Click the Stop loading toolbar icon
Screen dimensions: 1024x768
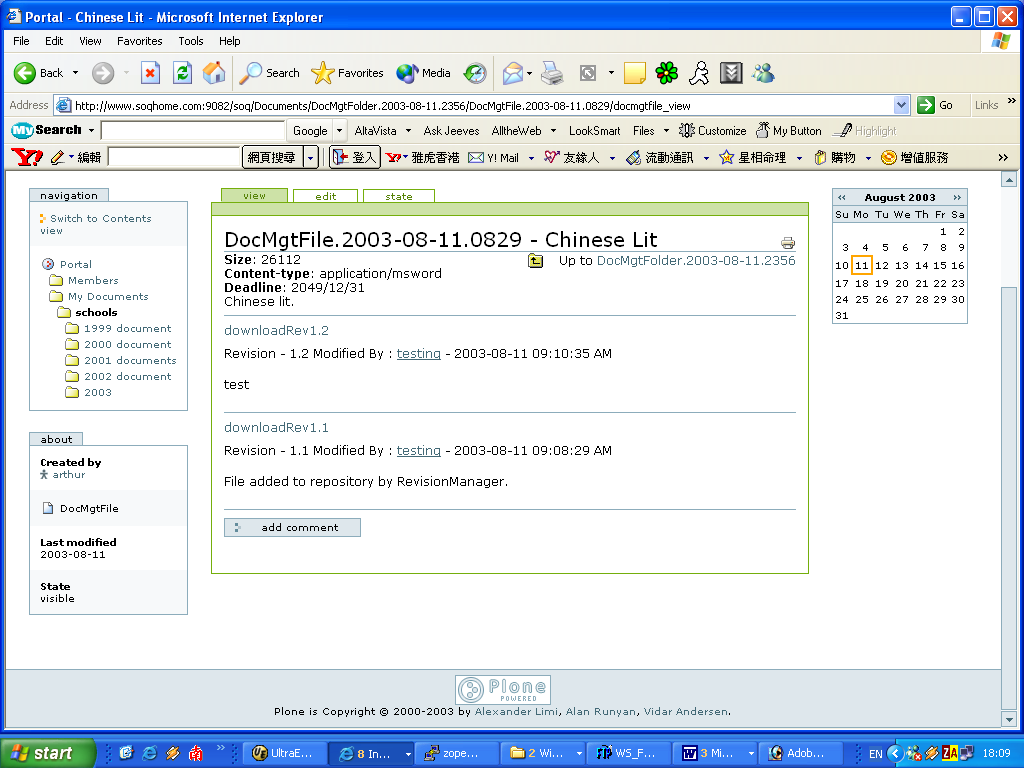point(150,73)
